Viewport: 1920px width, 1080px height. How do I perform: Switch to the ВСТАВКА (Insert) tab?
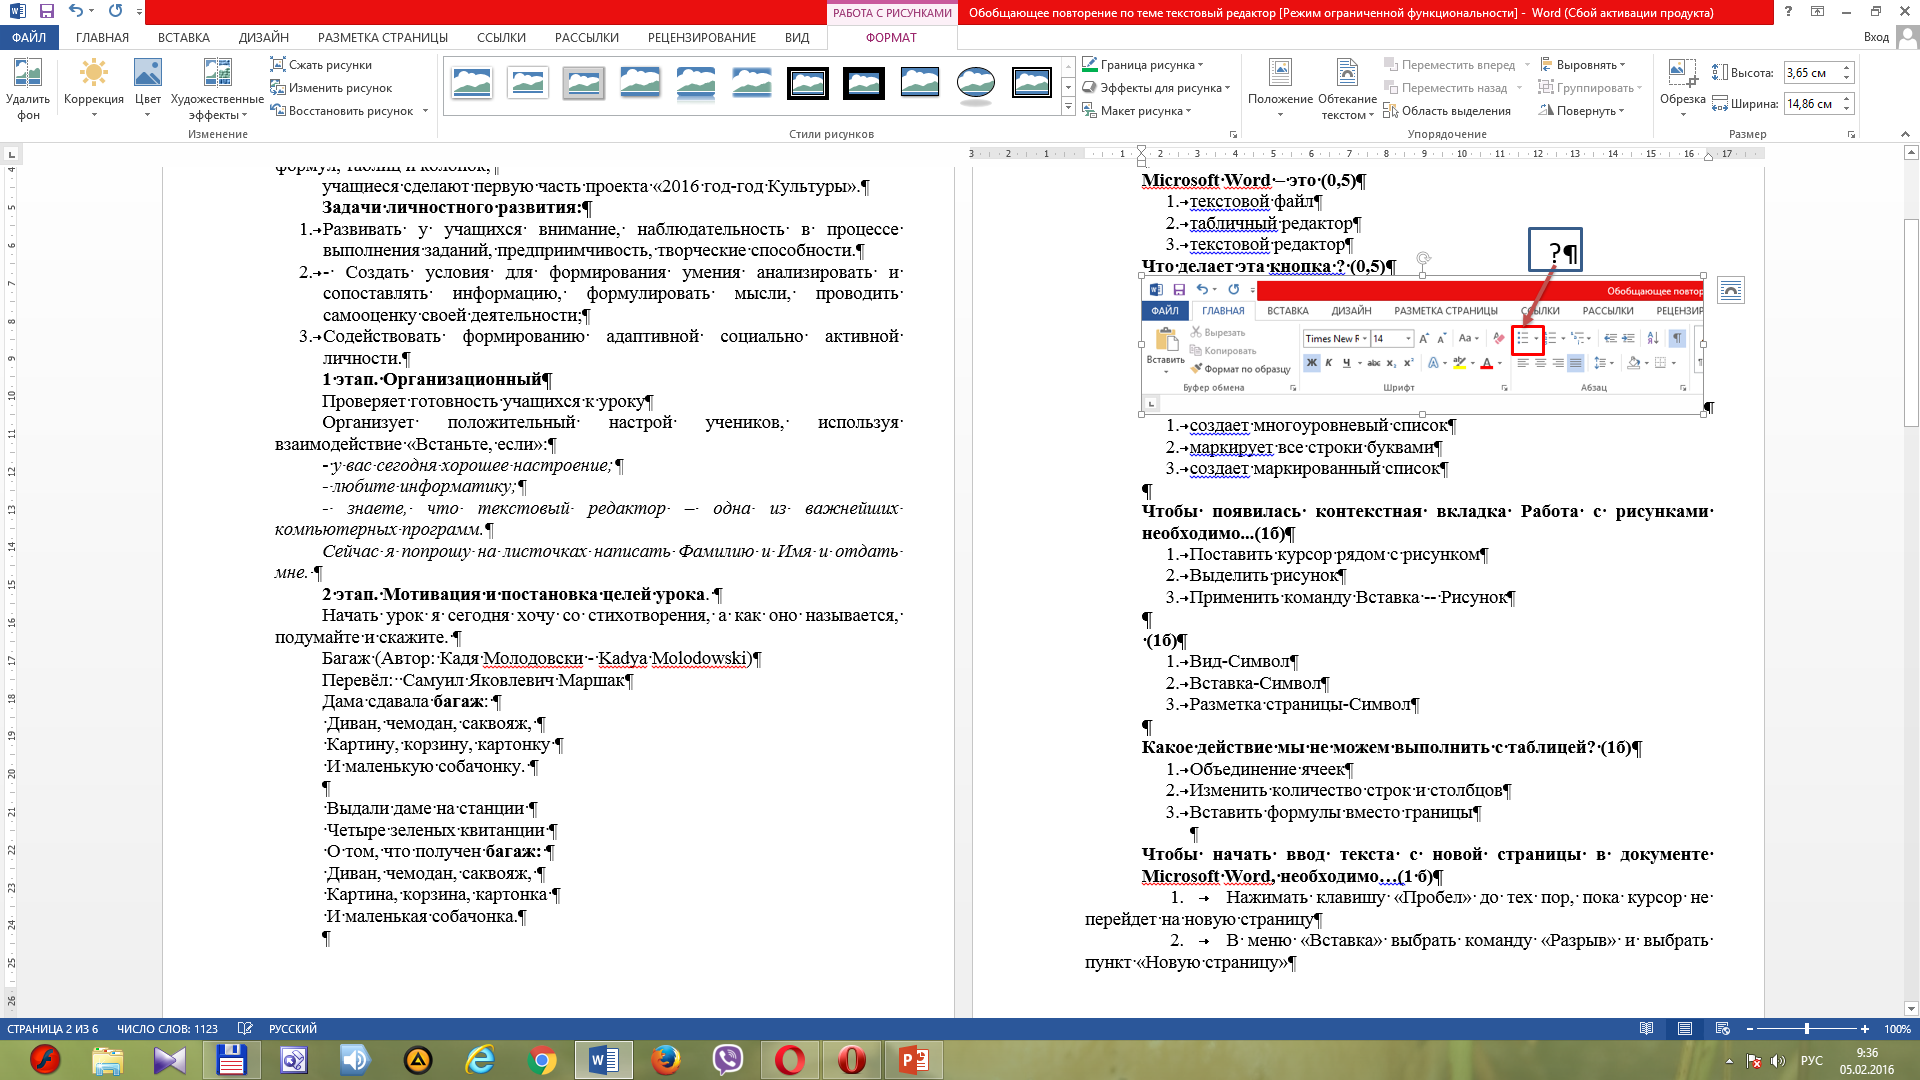183,38
